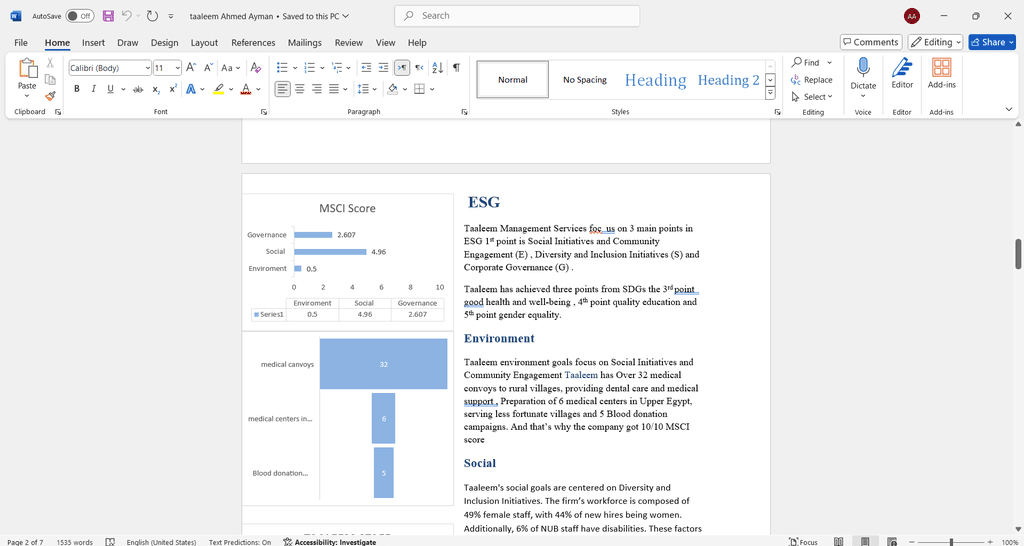Toggle Underline formatting

click(110, 89)
